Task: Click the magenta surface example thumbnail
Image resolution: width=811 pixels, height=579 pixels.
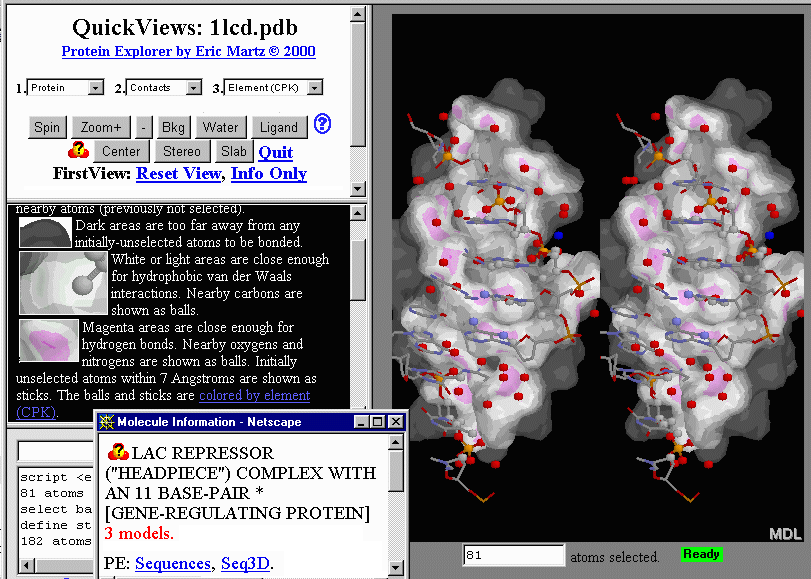Action: (x=49, y=340)
